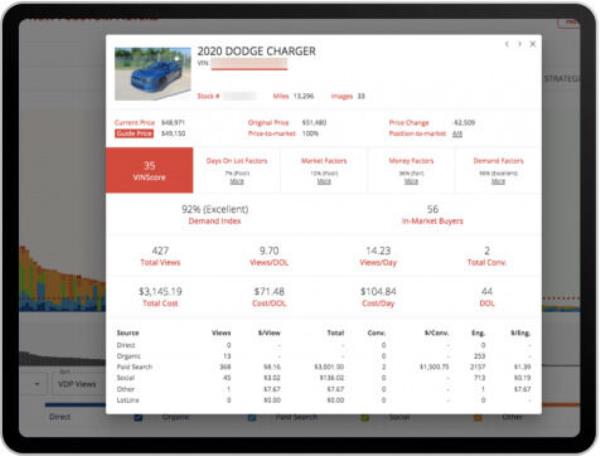Click the Source column header
Screen dimensions: 600x456
128,333
